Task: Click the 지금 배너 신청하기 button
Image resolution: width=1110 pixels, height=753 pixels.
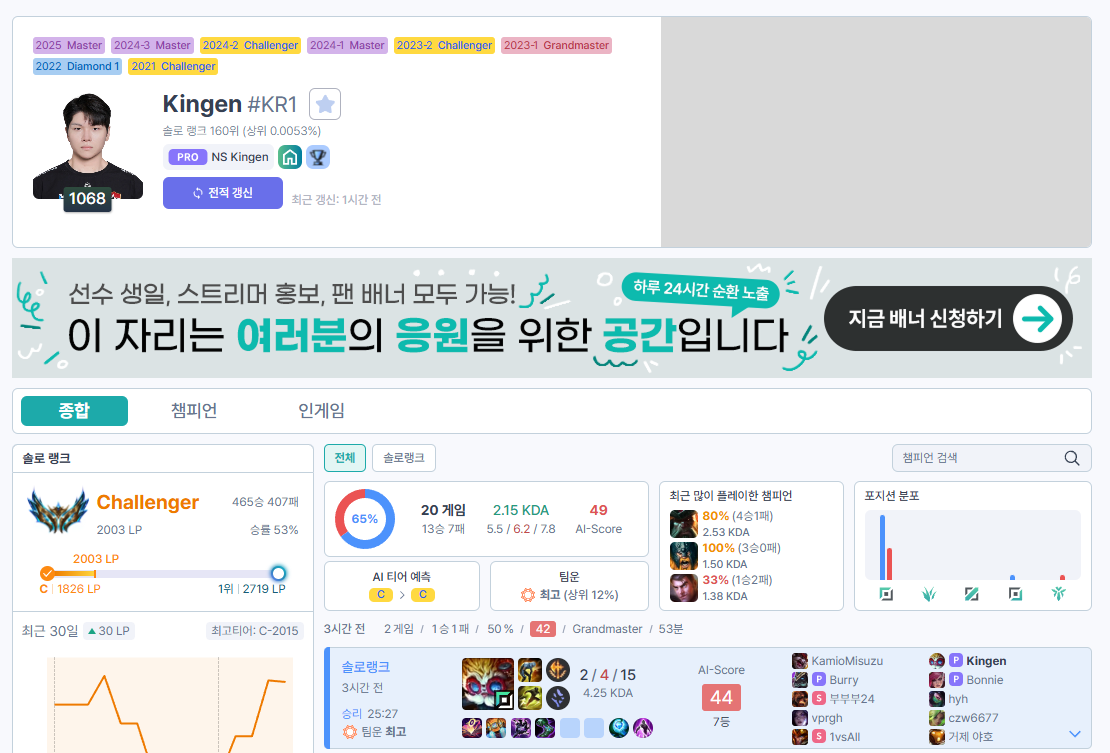Action: click(x=948, y=318)
